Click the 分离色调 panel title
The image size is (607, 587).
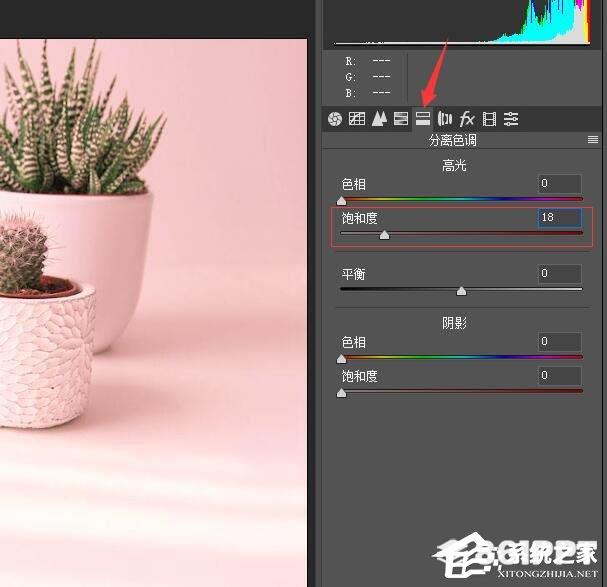(x=453, y=140)
